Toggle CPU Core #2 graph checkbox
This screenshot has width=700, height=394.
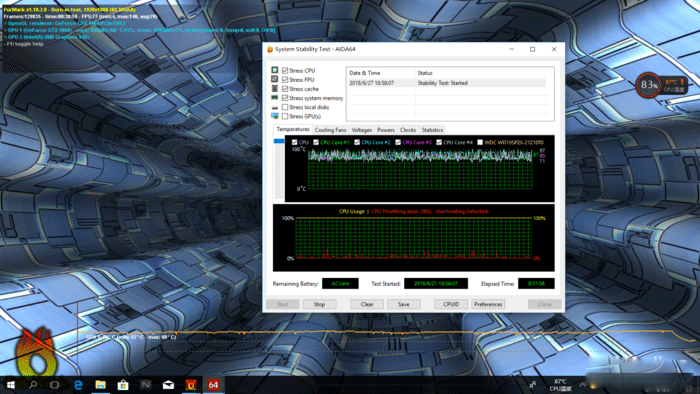[x=357, y=142]
